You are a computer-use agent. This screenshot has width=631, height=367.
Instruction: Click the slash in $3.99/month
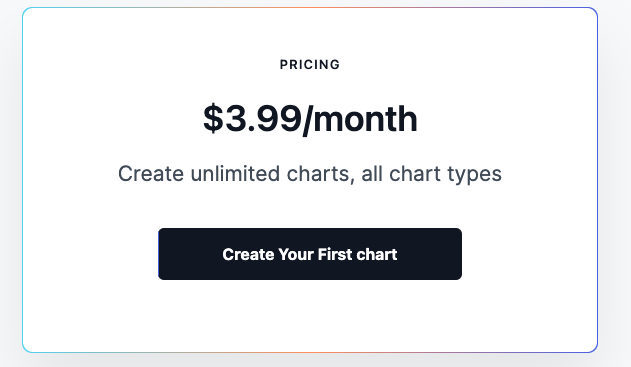[308, 120]
